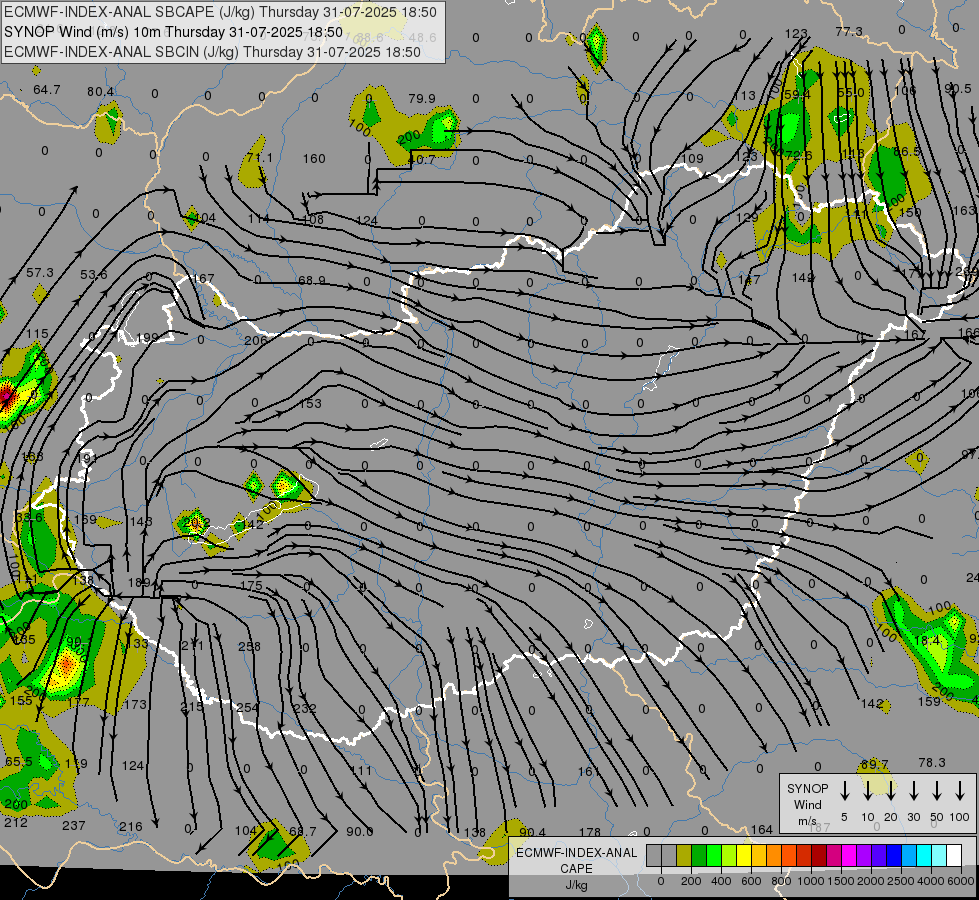
Task: Click the 100 m/s wind arrow in legend
Action: coord(960,791)
